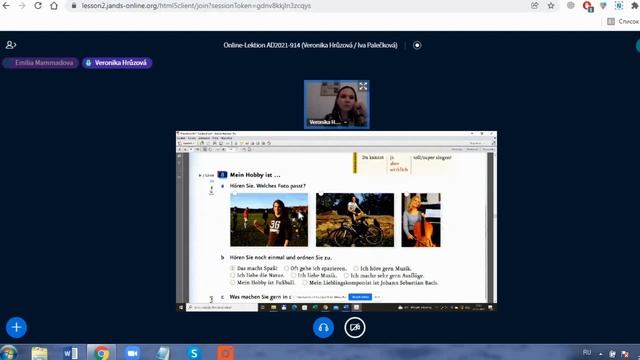Image resolution: width=640 pixels, height=360 pixels.
Task: Click the RU language indicator in tray
Action: point(587,353)
